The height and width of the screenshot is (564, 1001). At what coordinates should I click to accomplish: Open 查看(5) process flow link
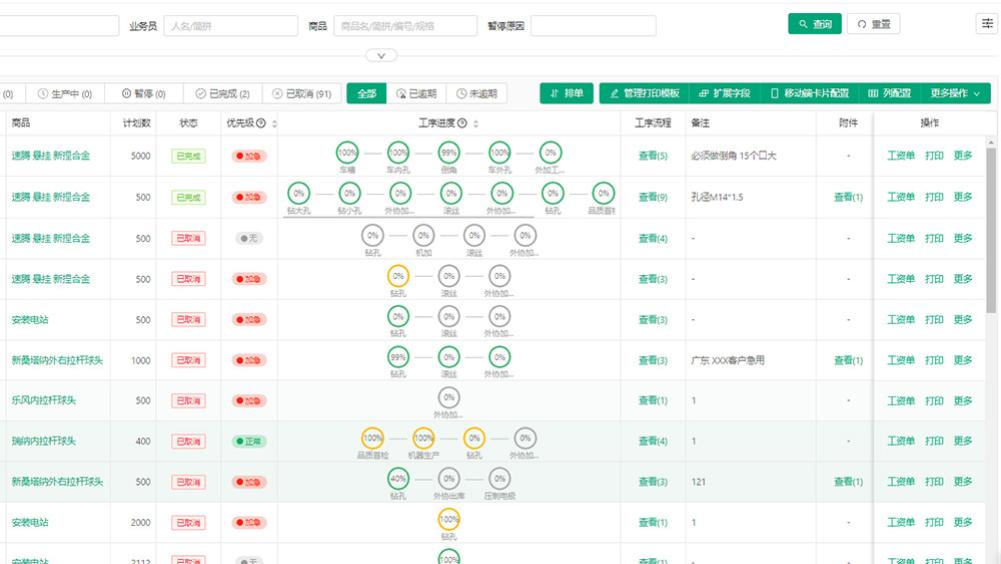652,156
